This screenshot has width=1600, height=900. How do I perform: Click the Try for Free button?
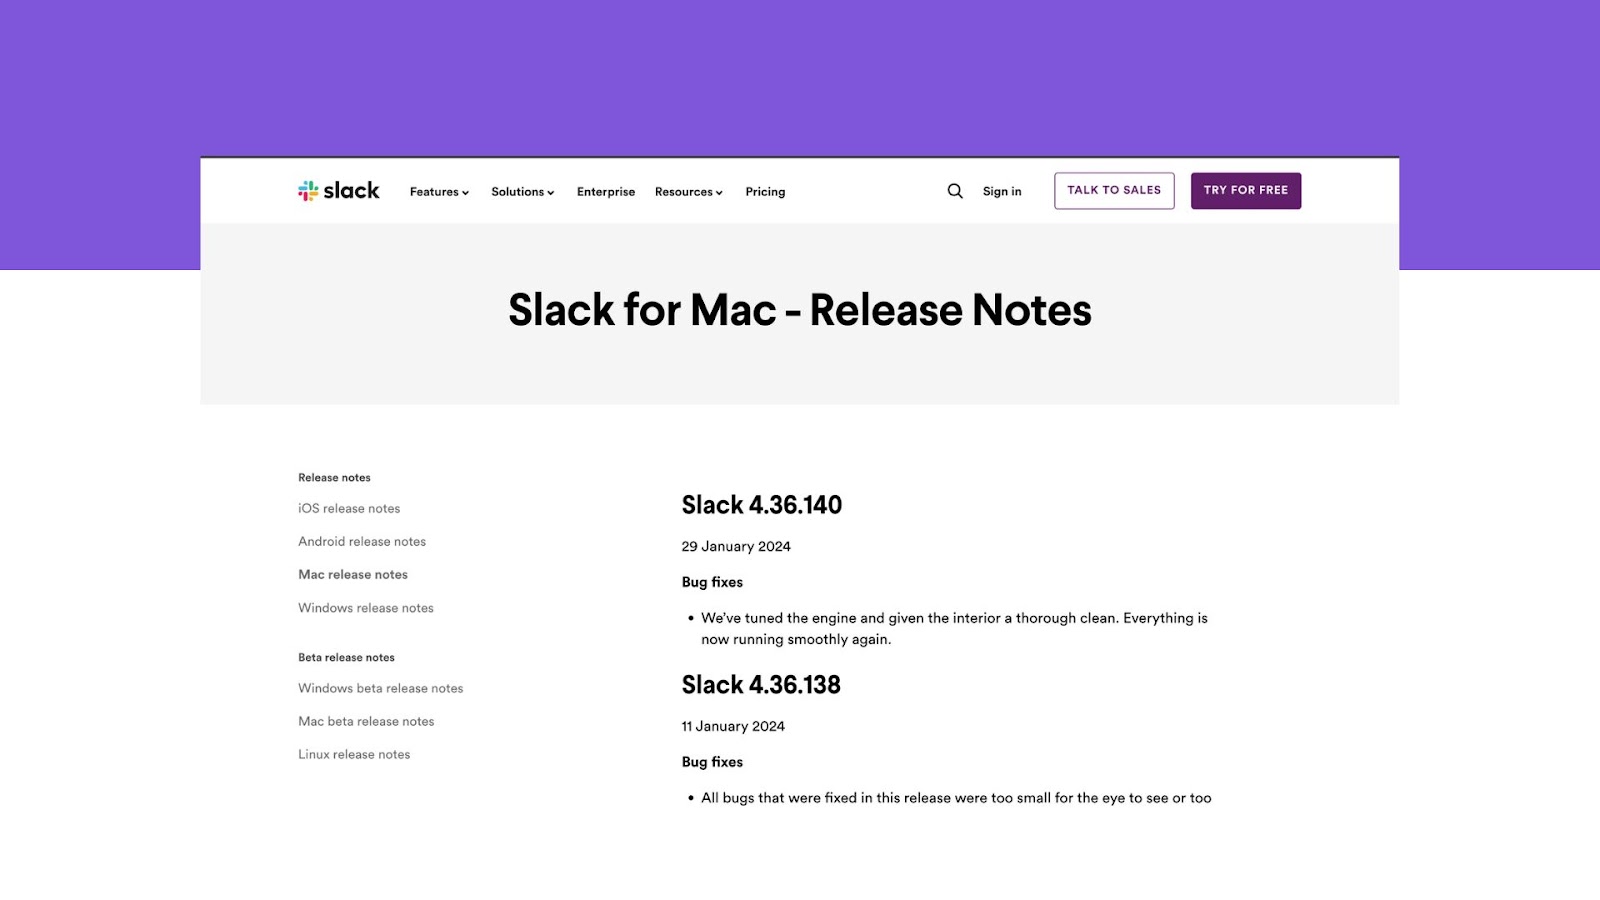1245,190
